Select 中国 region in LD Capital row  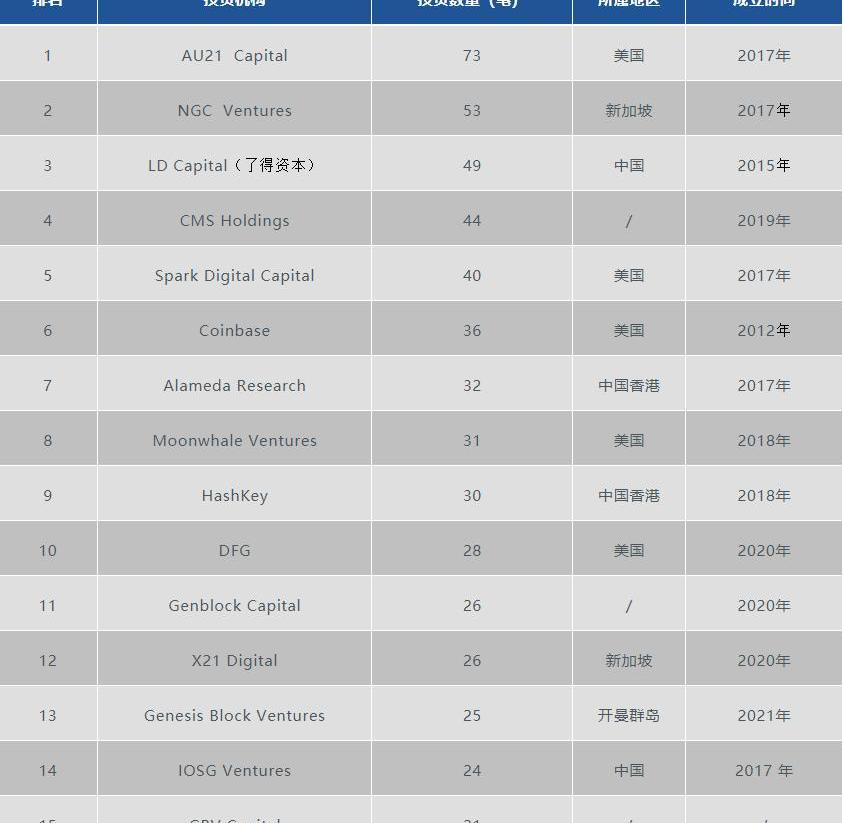(x=628, y=165)
